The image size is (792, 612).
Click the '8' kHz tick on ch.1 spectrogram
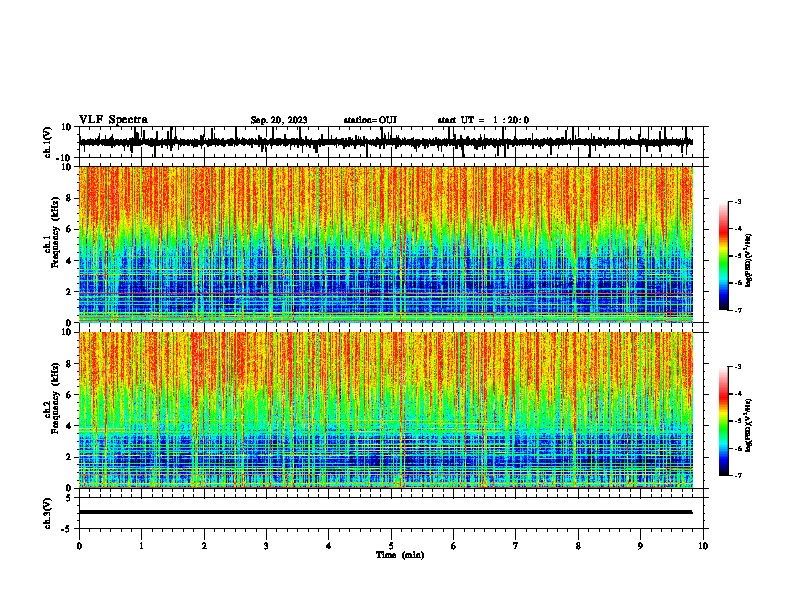(x=69, y=198)
